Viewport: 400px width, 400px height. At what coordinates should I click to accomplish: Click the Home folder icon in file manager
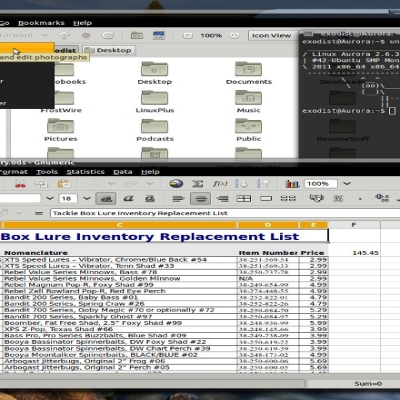(137, 35)
